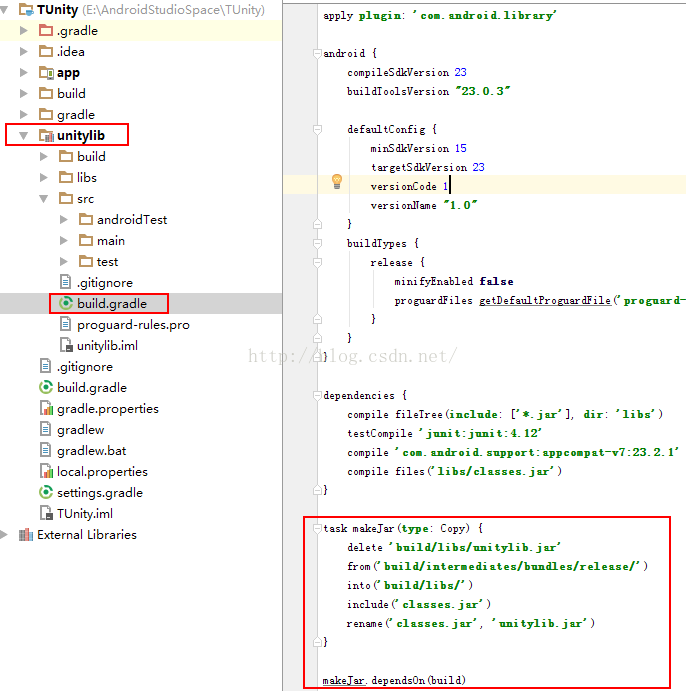Fold the release block in gutter
This screenshot has height=691, width=686.
[x=317, y=263]
